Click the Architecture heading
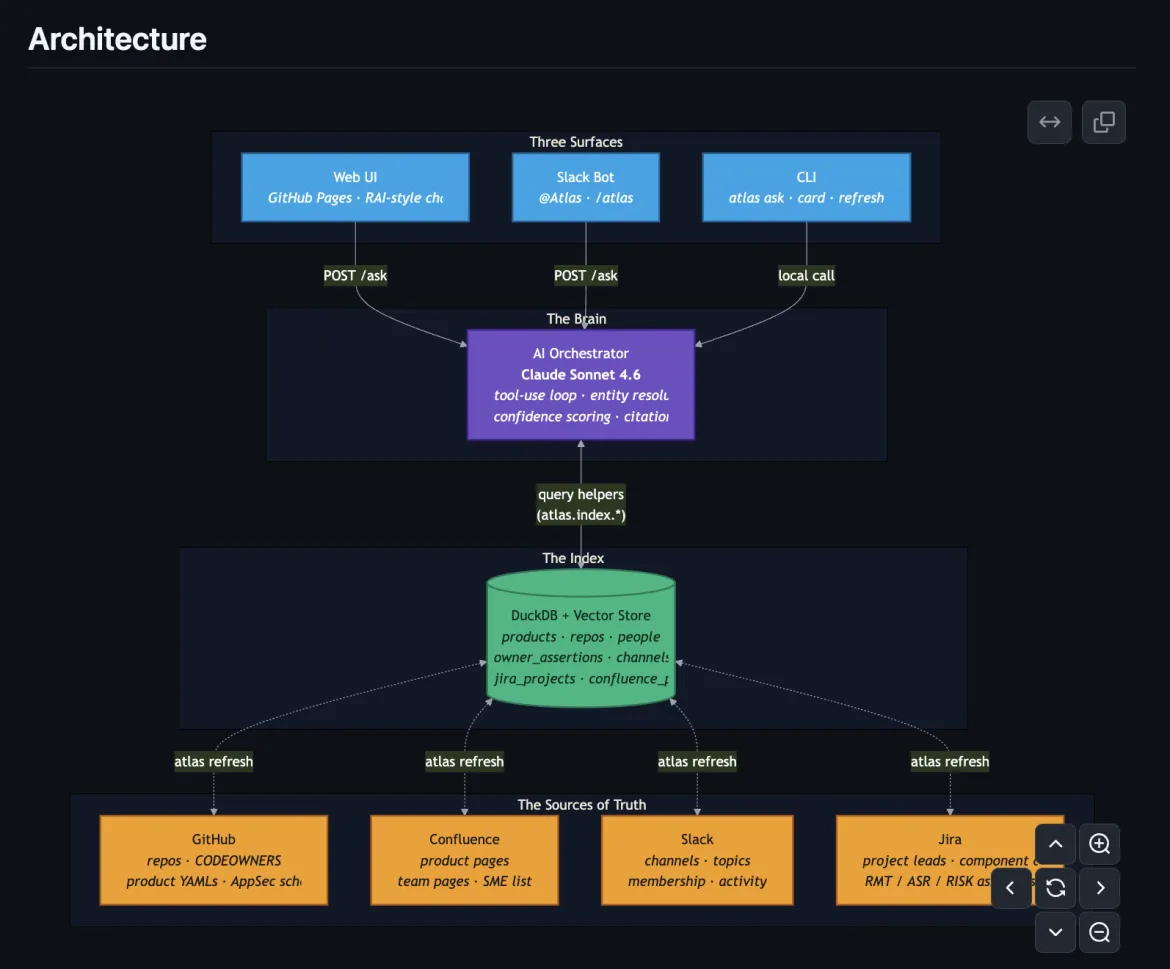 pyautogui.click(x=117, y=39)
